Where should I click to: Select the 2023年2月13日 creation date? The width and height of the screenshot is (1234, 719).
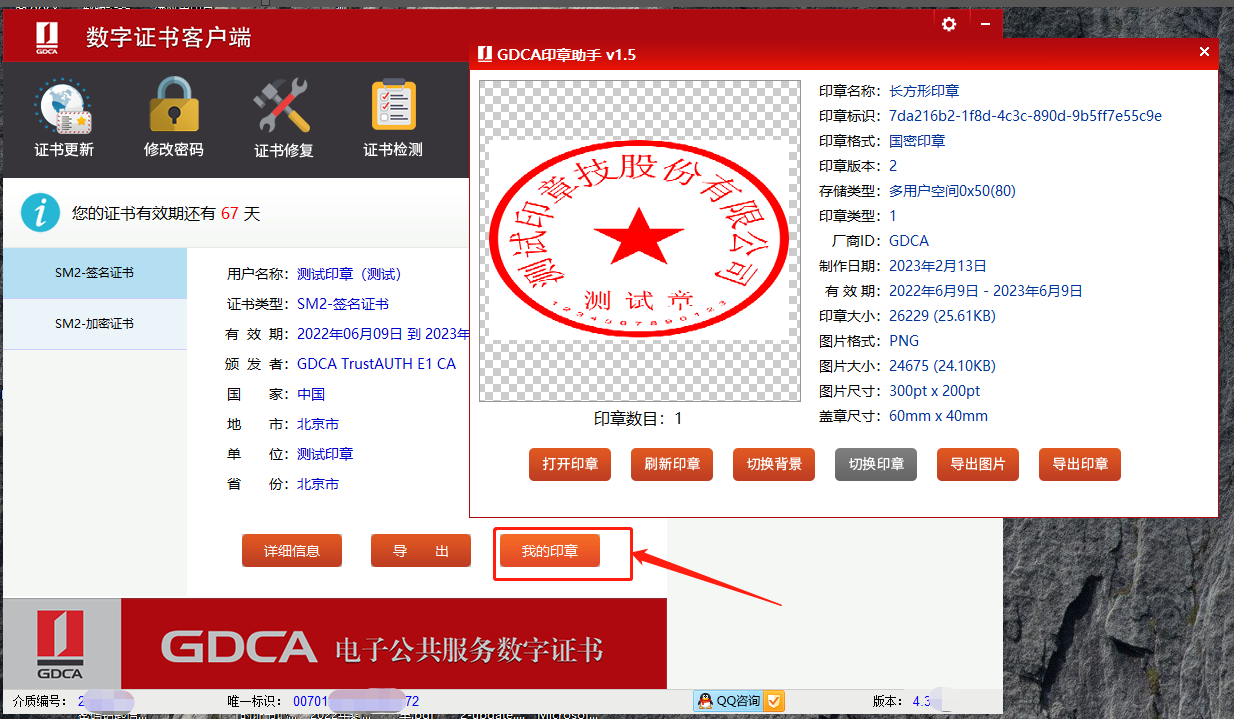click(937, 266)
